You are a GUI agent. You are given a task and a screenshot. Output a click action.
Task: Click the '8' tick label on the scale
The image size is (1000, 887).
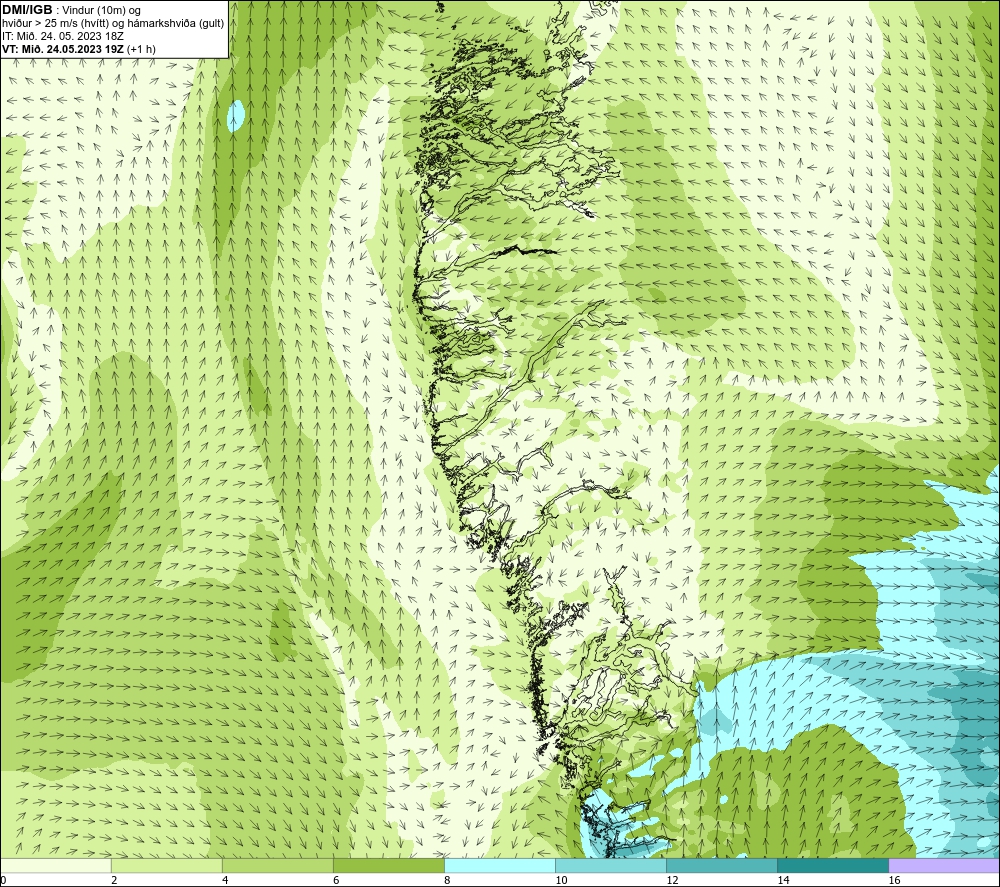coord(447,881)
